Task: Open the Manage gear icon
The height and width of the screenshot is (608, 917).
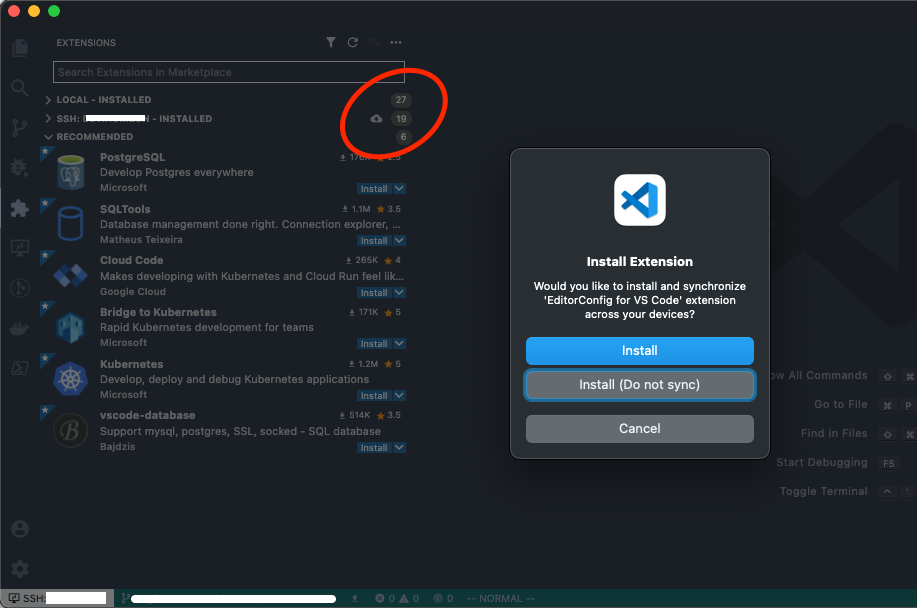Action: point(20,569)
